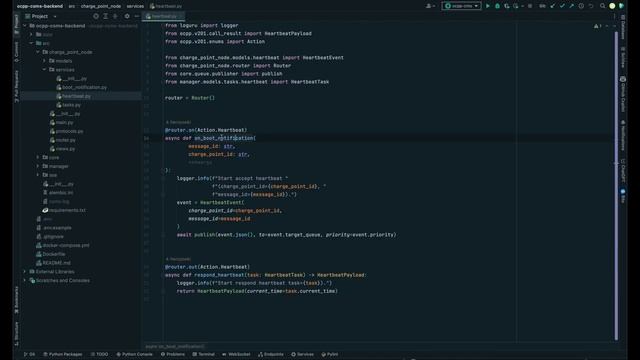Collapse the ocpp-csms-backend root node
The width and height of the screenshot is (640, 360).
pos(25,26)
